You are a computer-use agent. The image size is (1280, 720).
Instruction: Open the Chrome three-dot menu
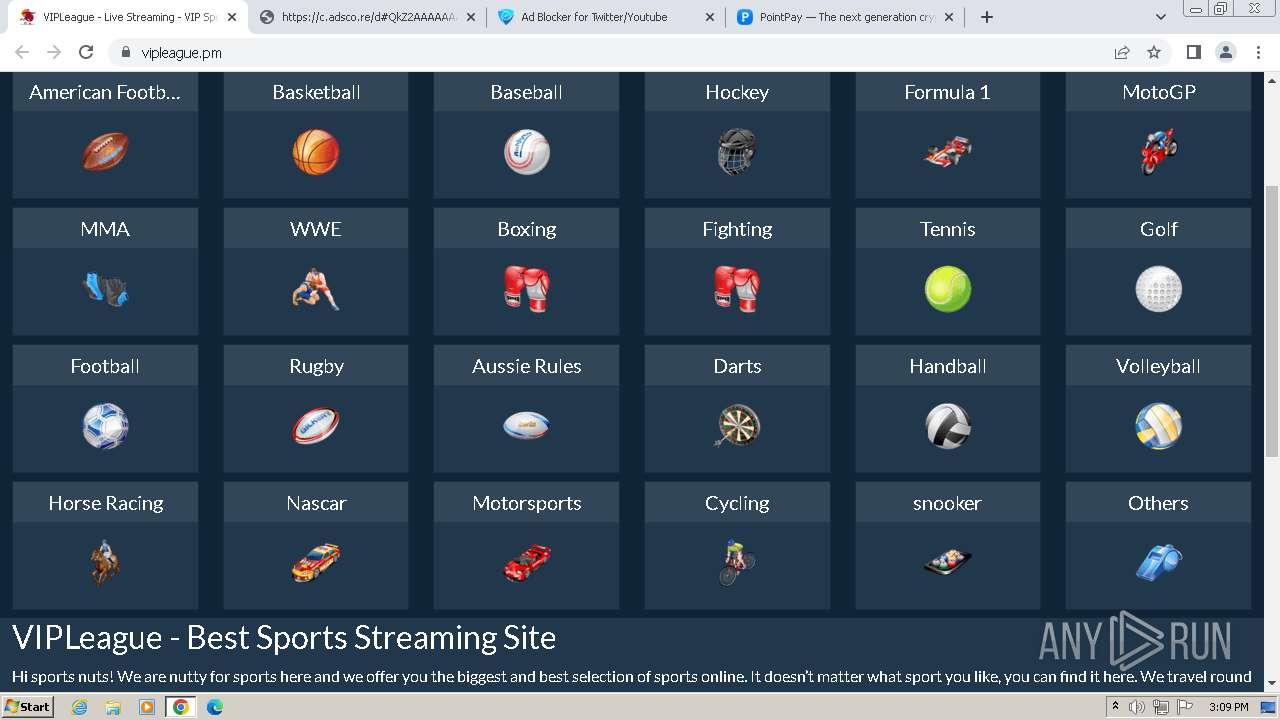pos(1259,52)
